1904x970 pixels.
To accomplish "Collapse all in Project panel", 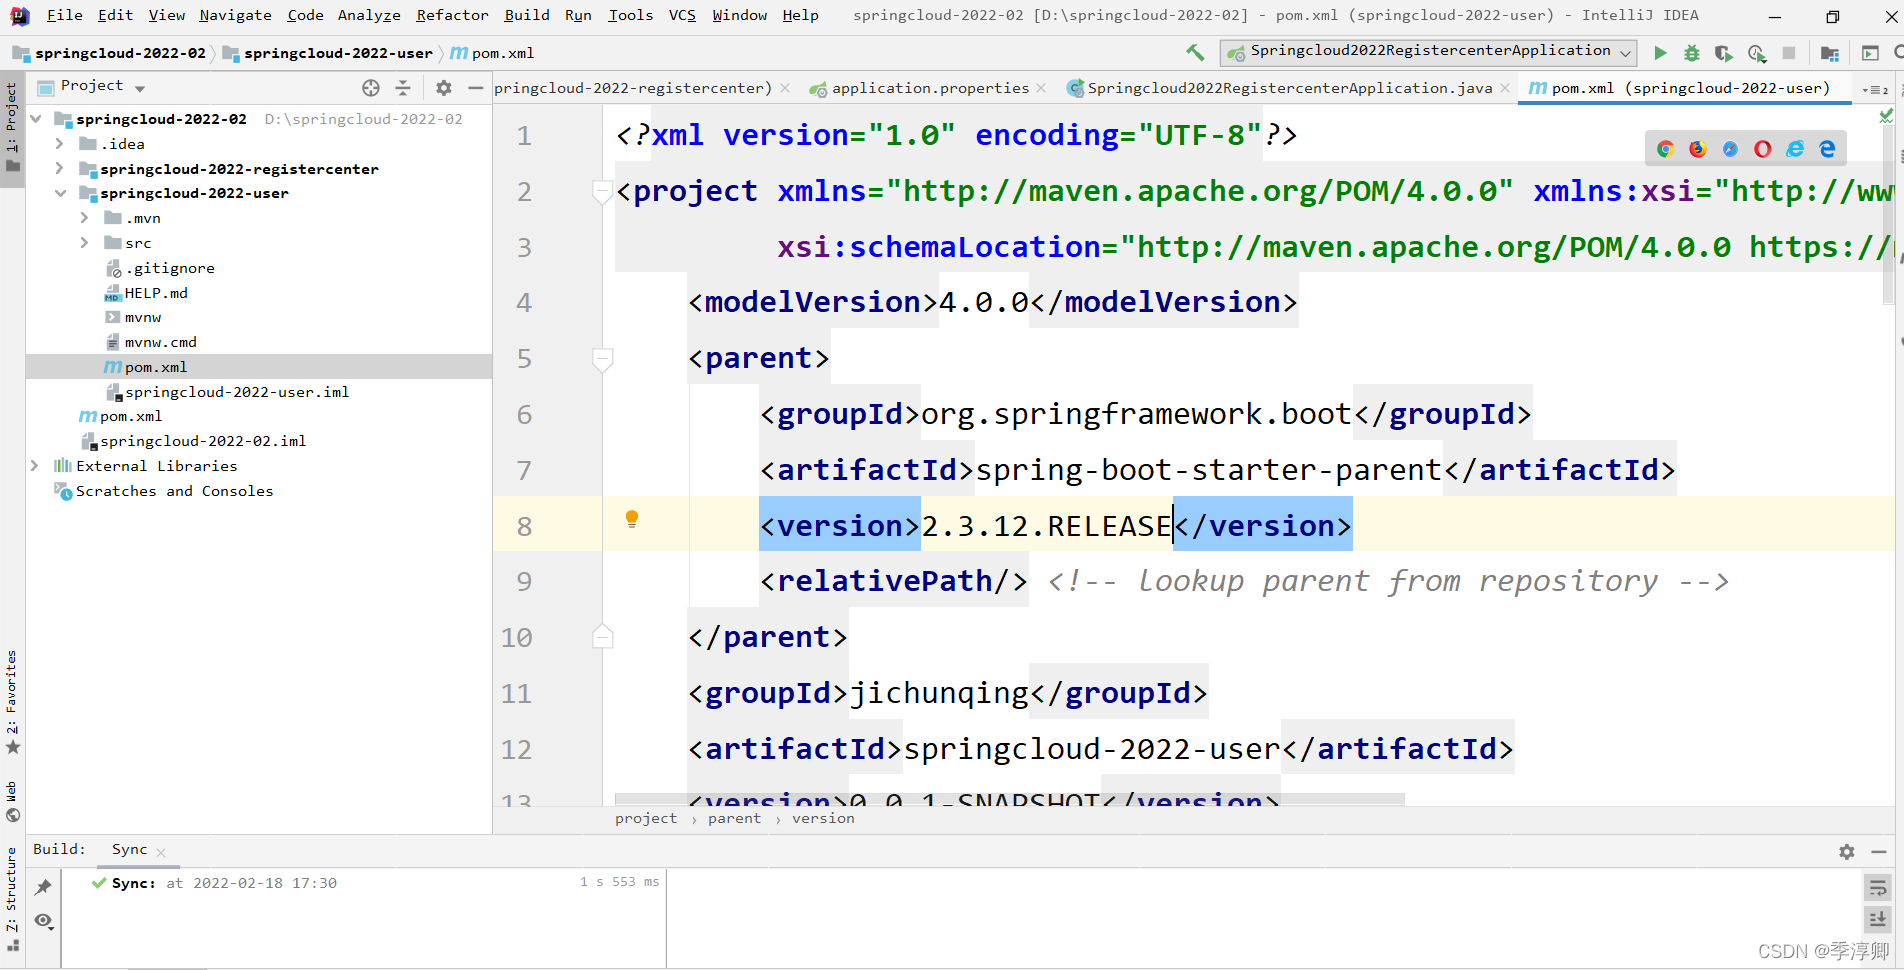I will click(x=403, y=88).
